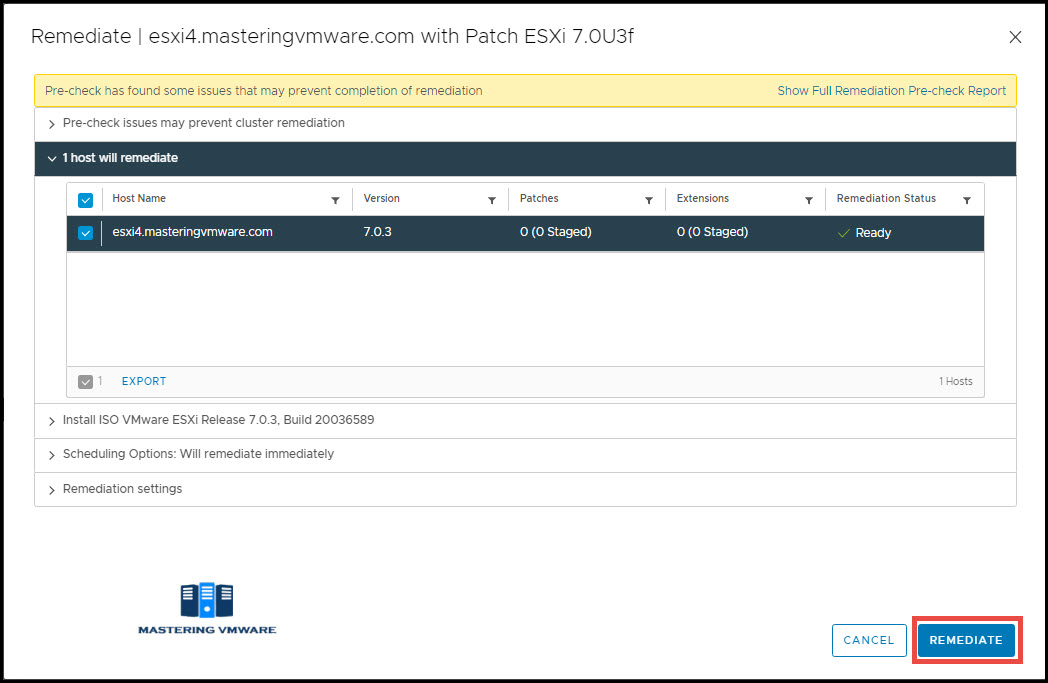This screenshot has height=683, width=1048.
Task: Click the selected count checkbox in table footer
Action: coord(86,382)
